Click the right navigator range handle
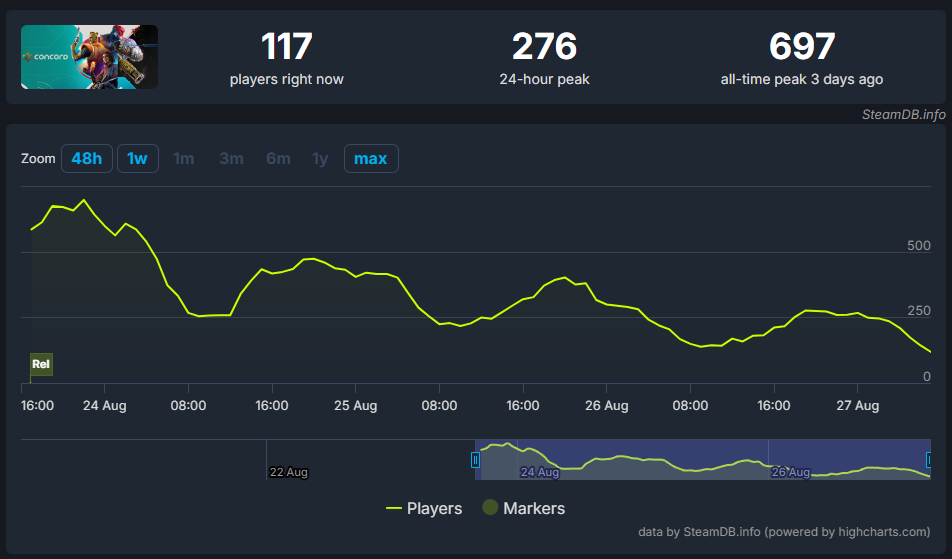 931,460
